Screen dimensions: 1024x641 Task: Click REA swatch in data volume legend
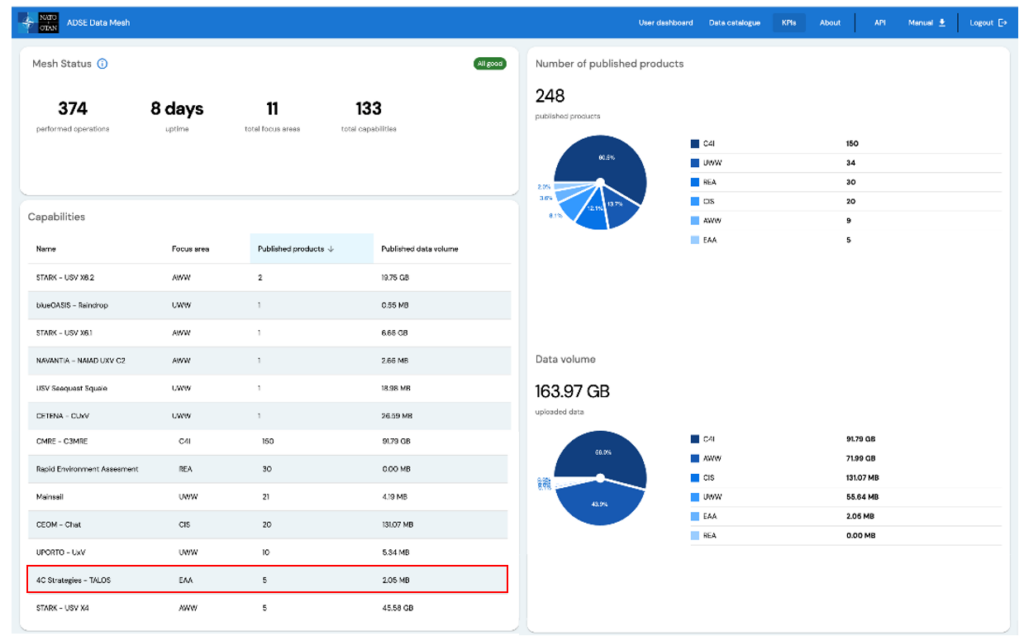[x=695, y=535]
